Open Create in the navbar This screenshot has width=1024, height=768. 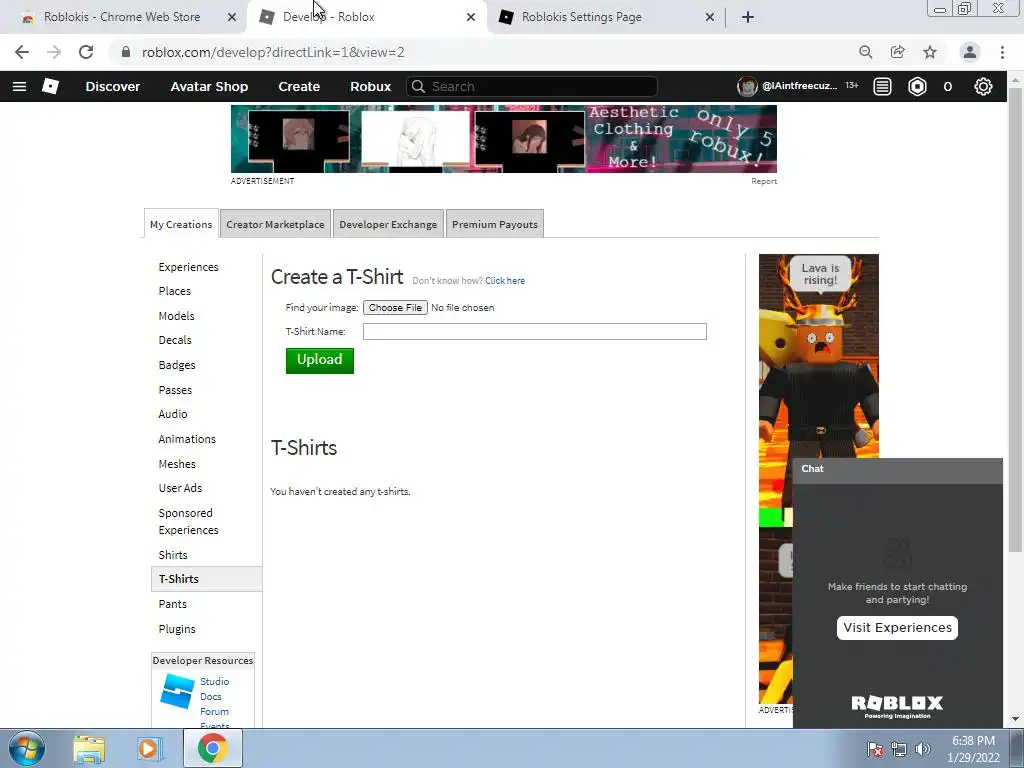click(x=299, y=86)
